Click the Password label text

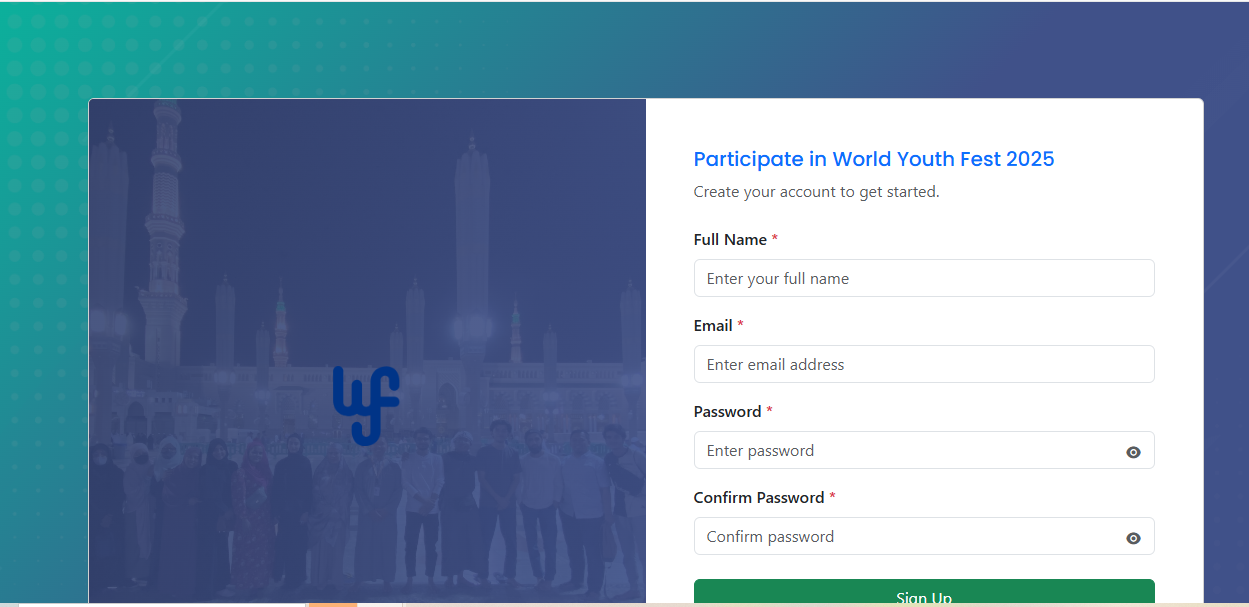click(x=727, y=412)
